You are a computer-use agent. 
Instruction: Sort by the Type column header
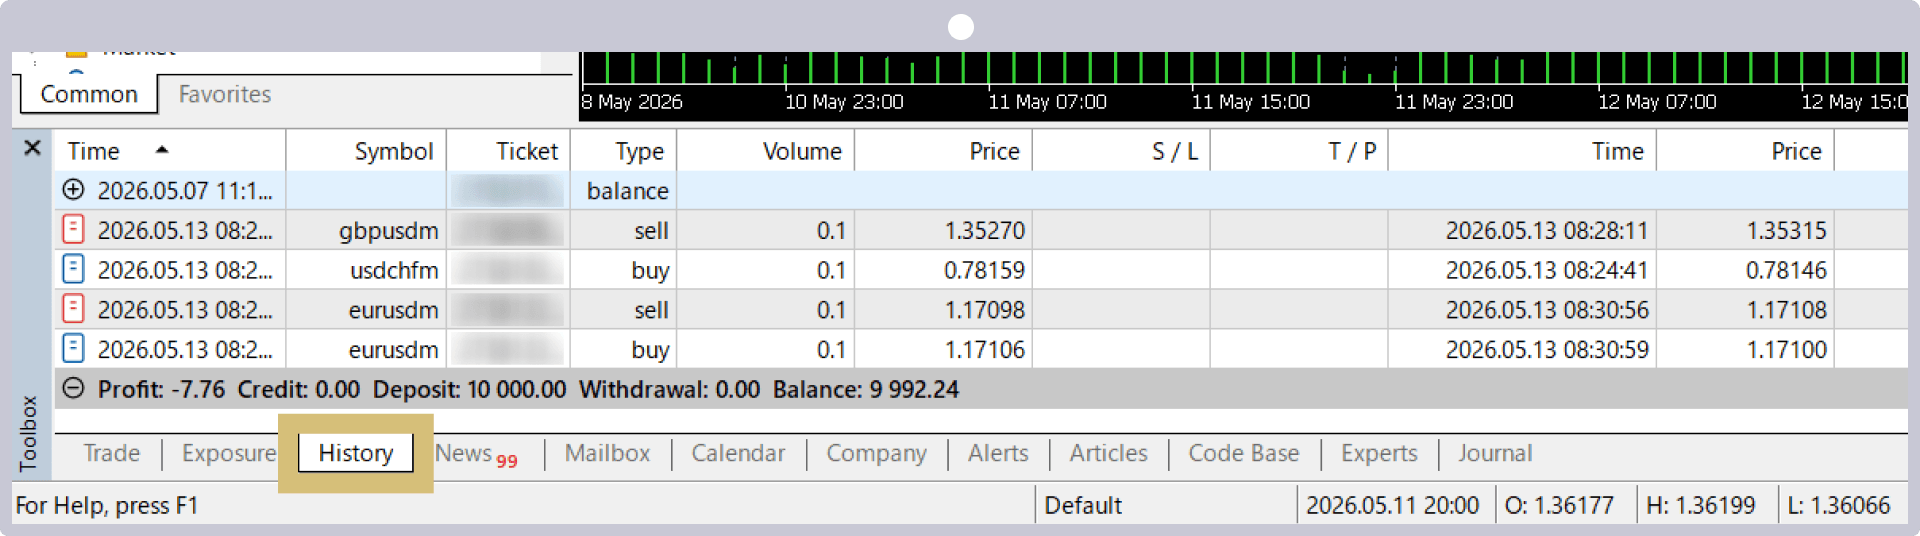pyautogui.click(x=639, y=151)
